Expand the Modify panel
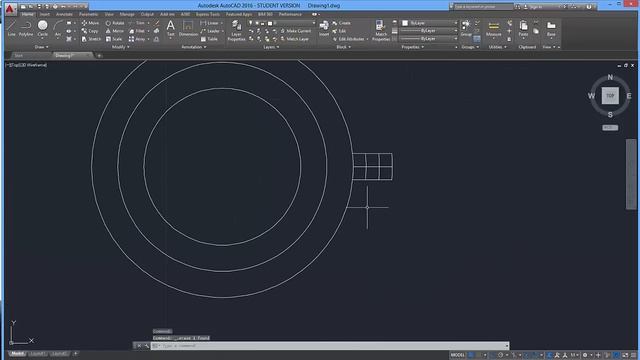 click(120, 47)
